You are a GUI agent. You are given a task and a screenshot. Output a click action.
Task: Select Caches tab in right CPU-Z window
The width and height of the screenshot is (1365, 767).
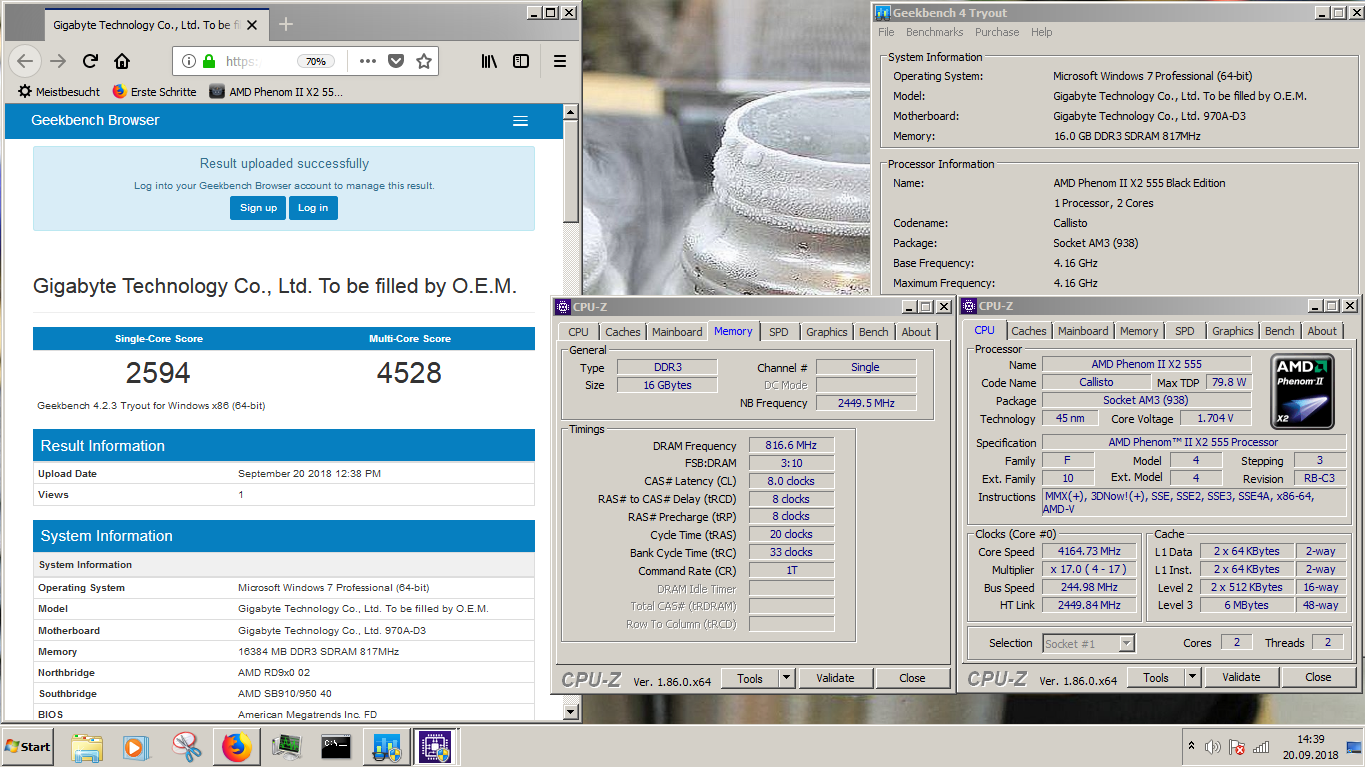click(x=1028, y=331)
